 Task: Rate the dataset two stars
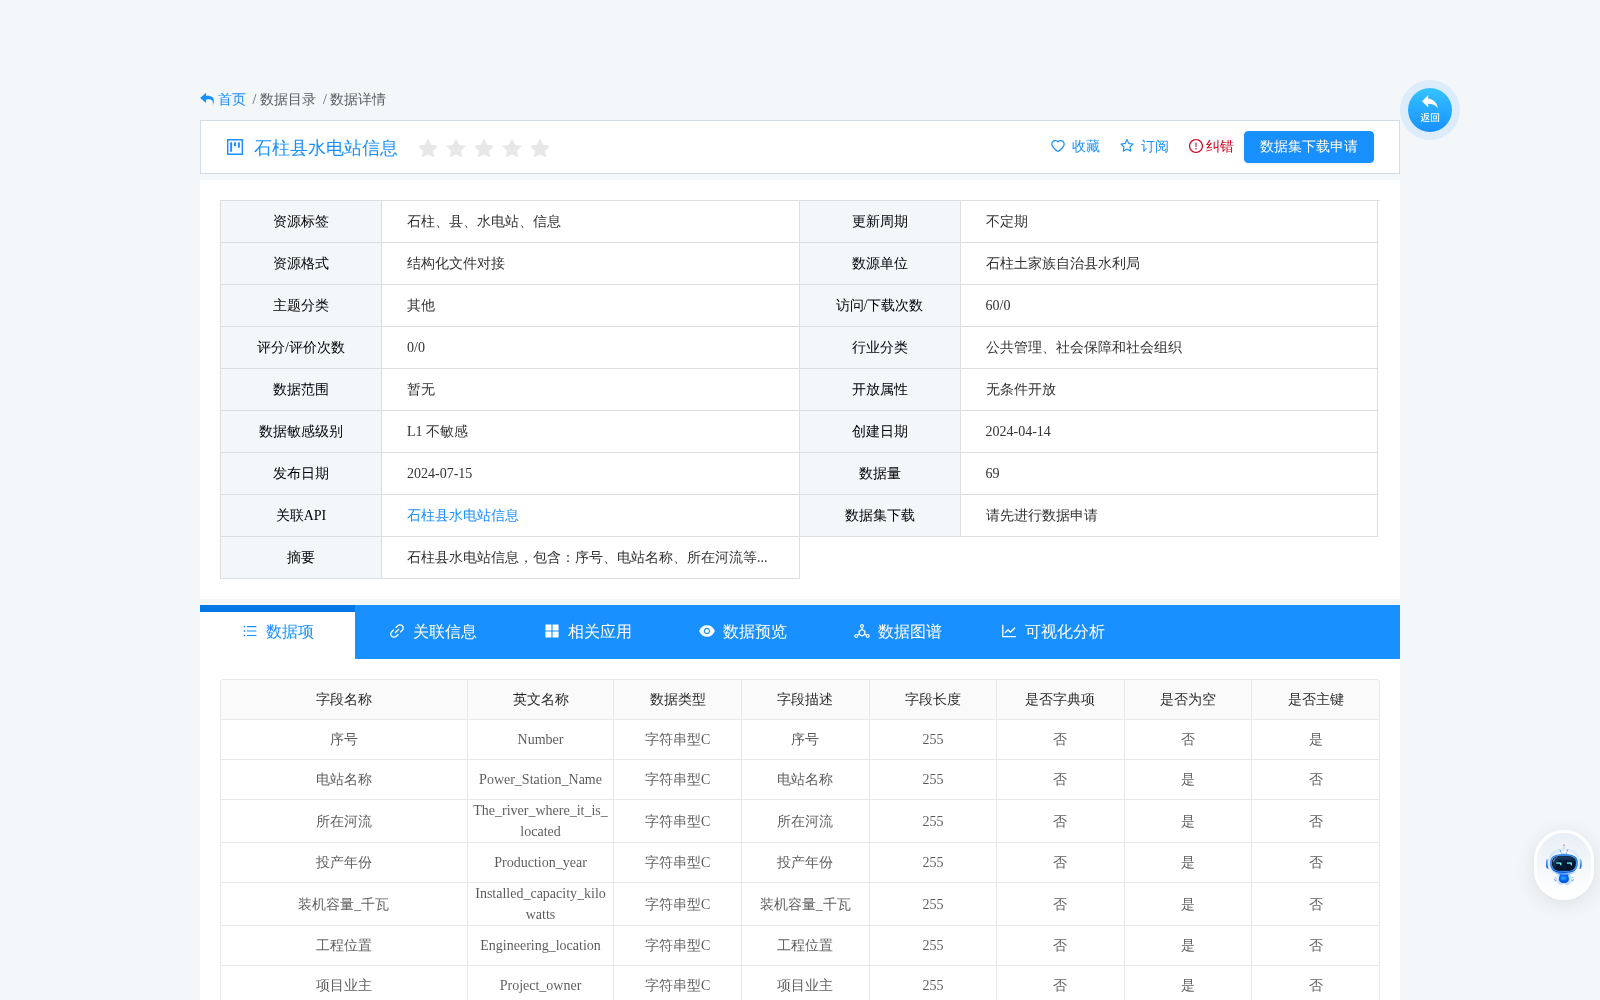click(x=456, y=148)
